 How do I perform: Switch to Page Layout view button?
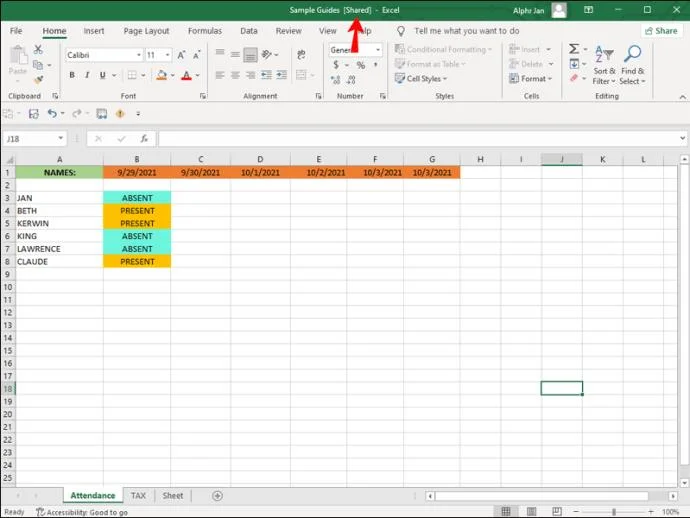click(532, 511)
